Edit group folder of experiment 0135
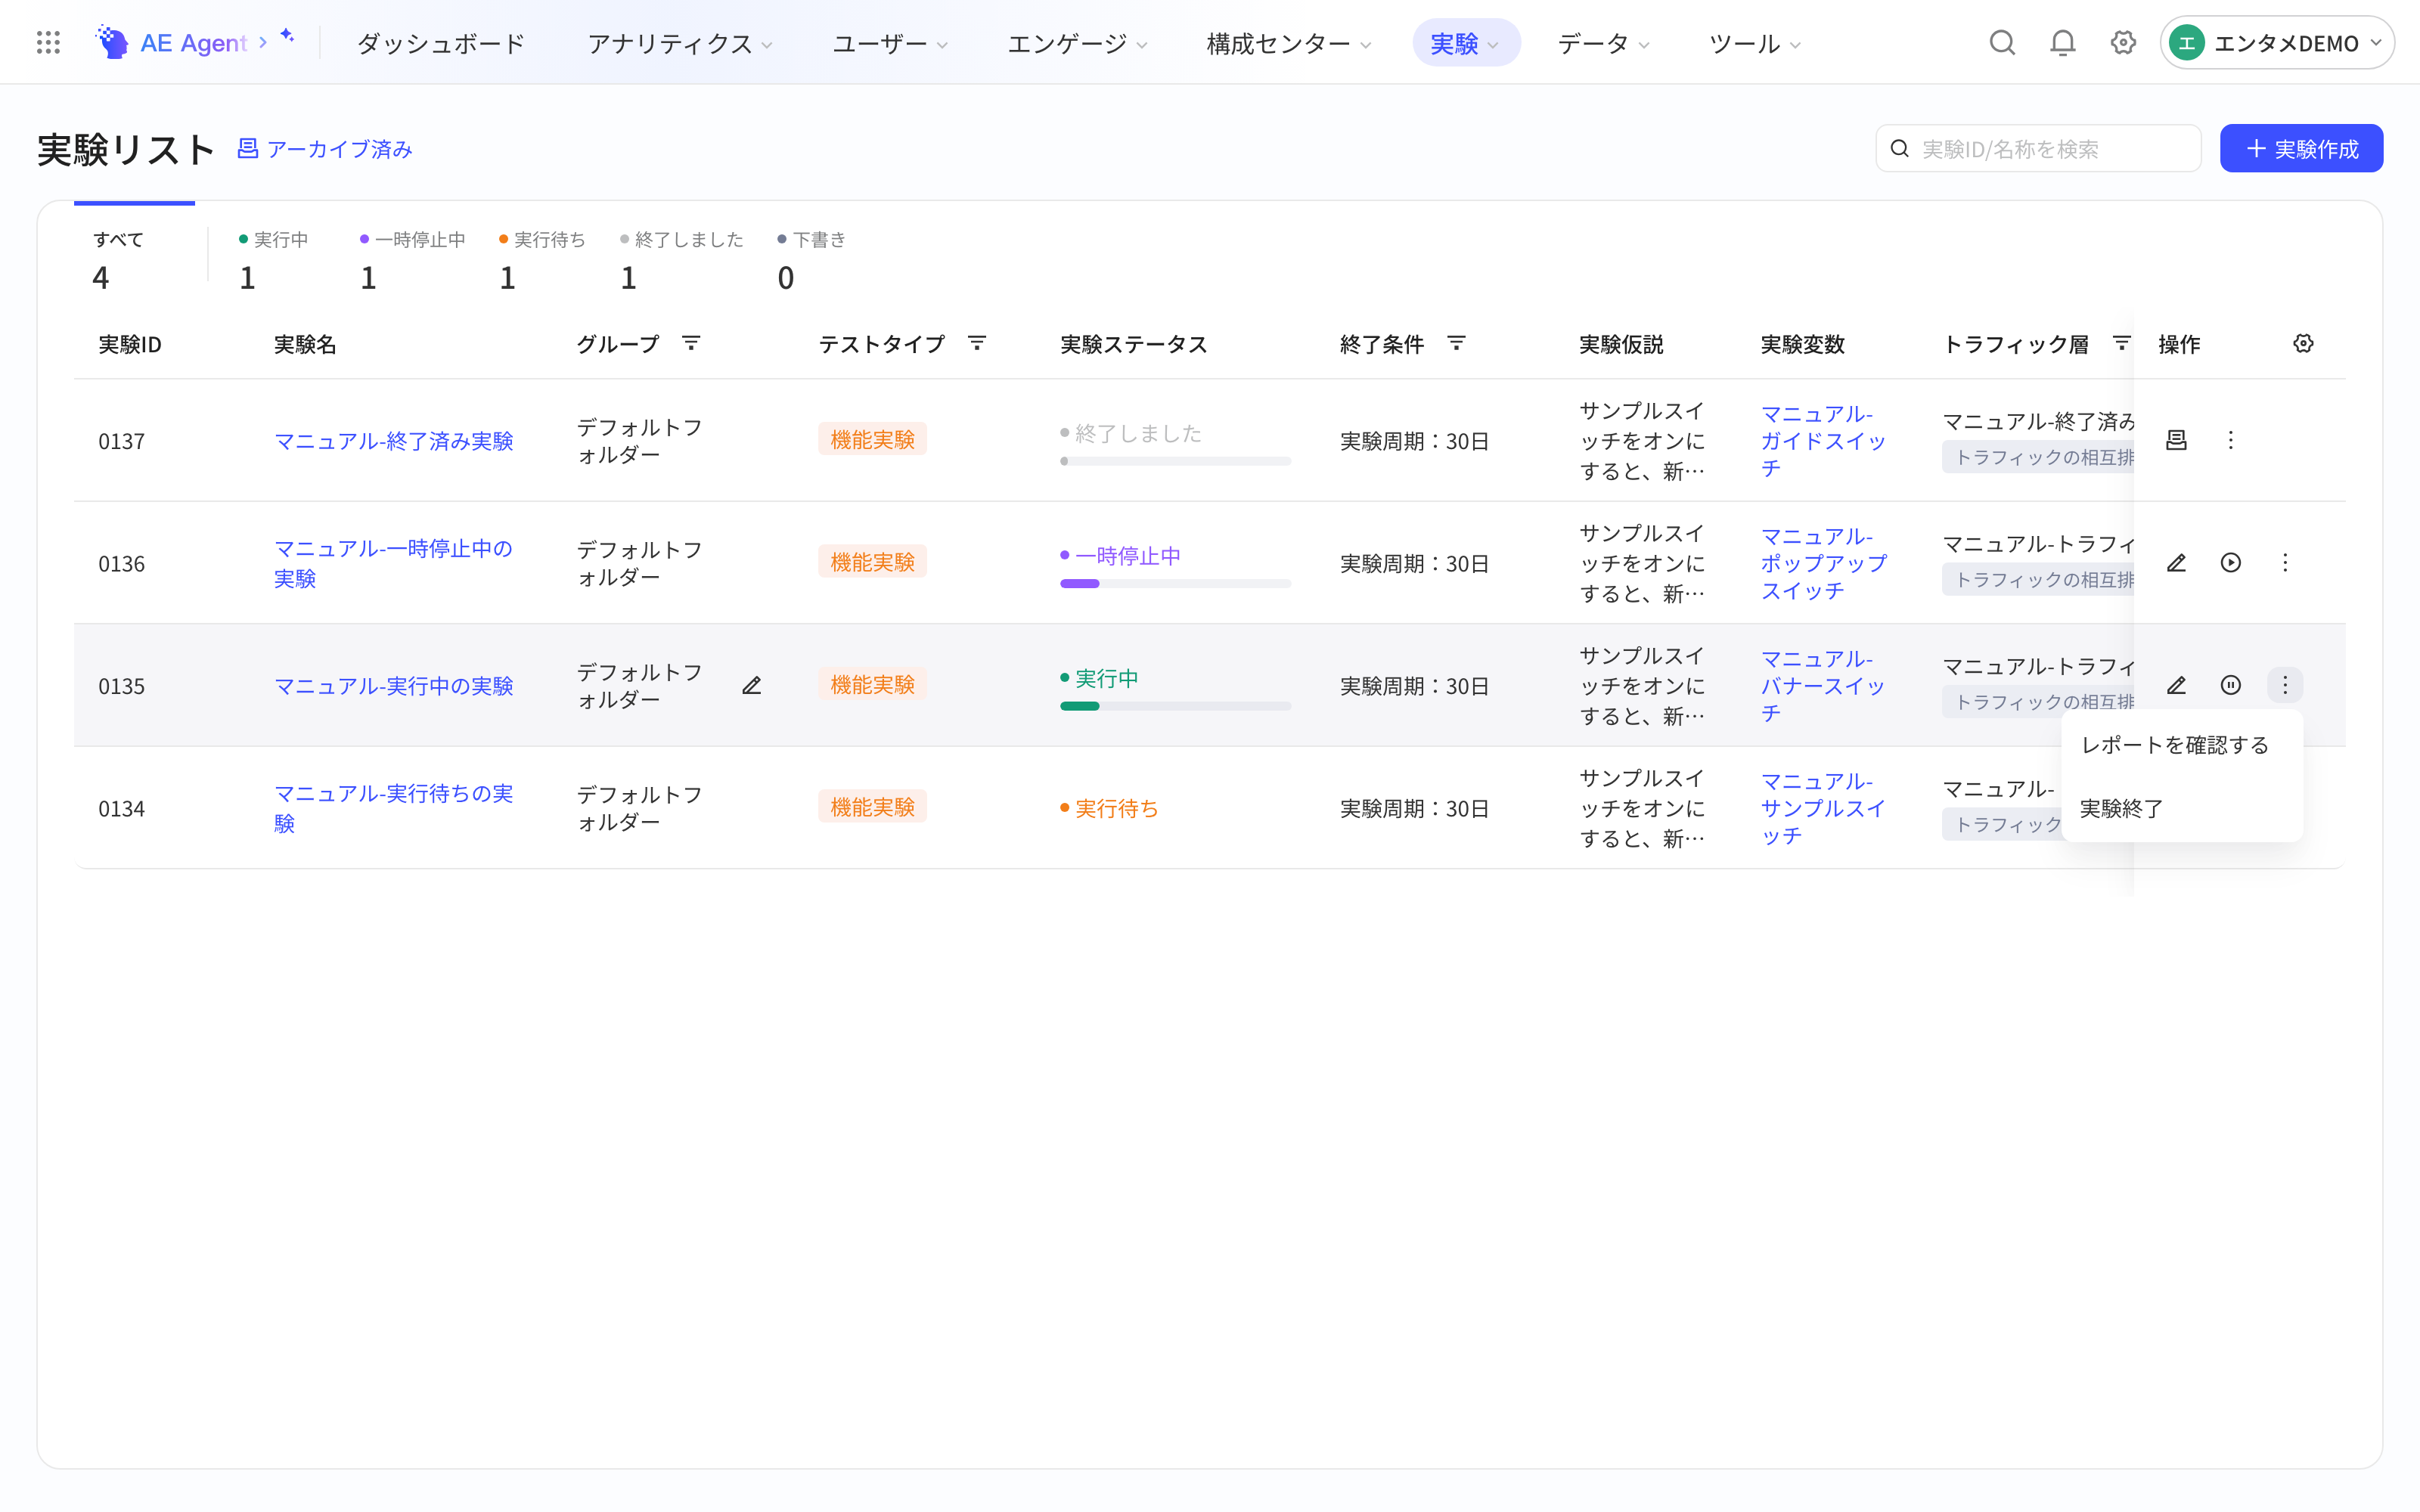The height and width of the screenshot is (1512, 2420). coord(752,686)
